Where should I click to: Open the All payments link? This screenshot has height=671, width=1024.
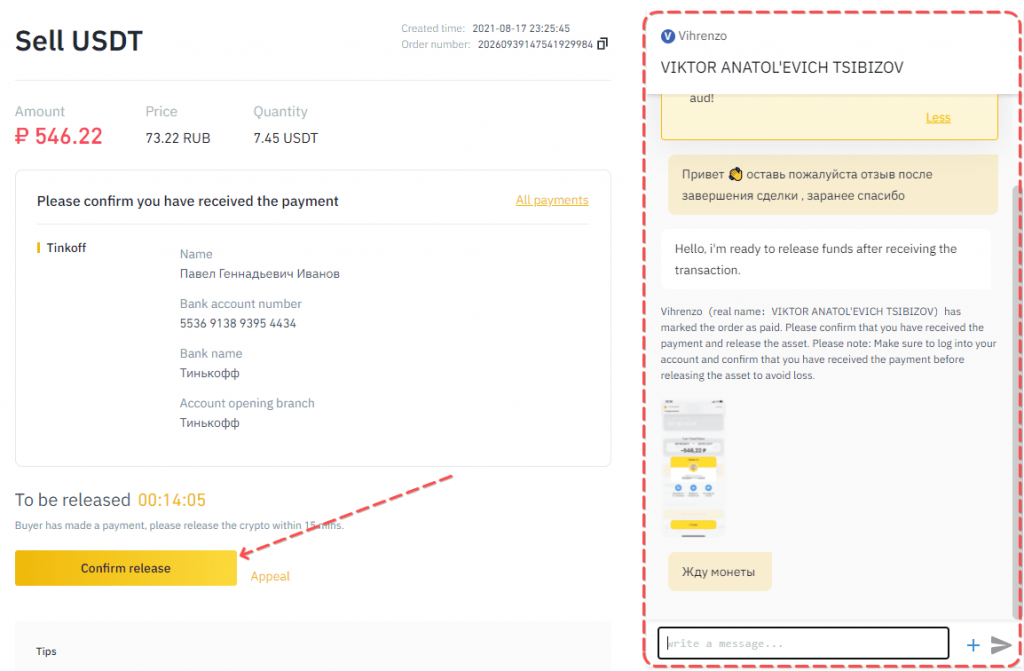[552, 200]
